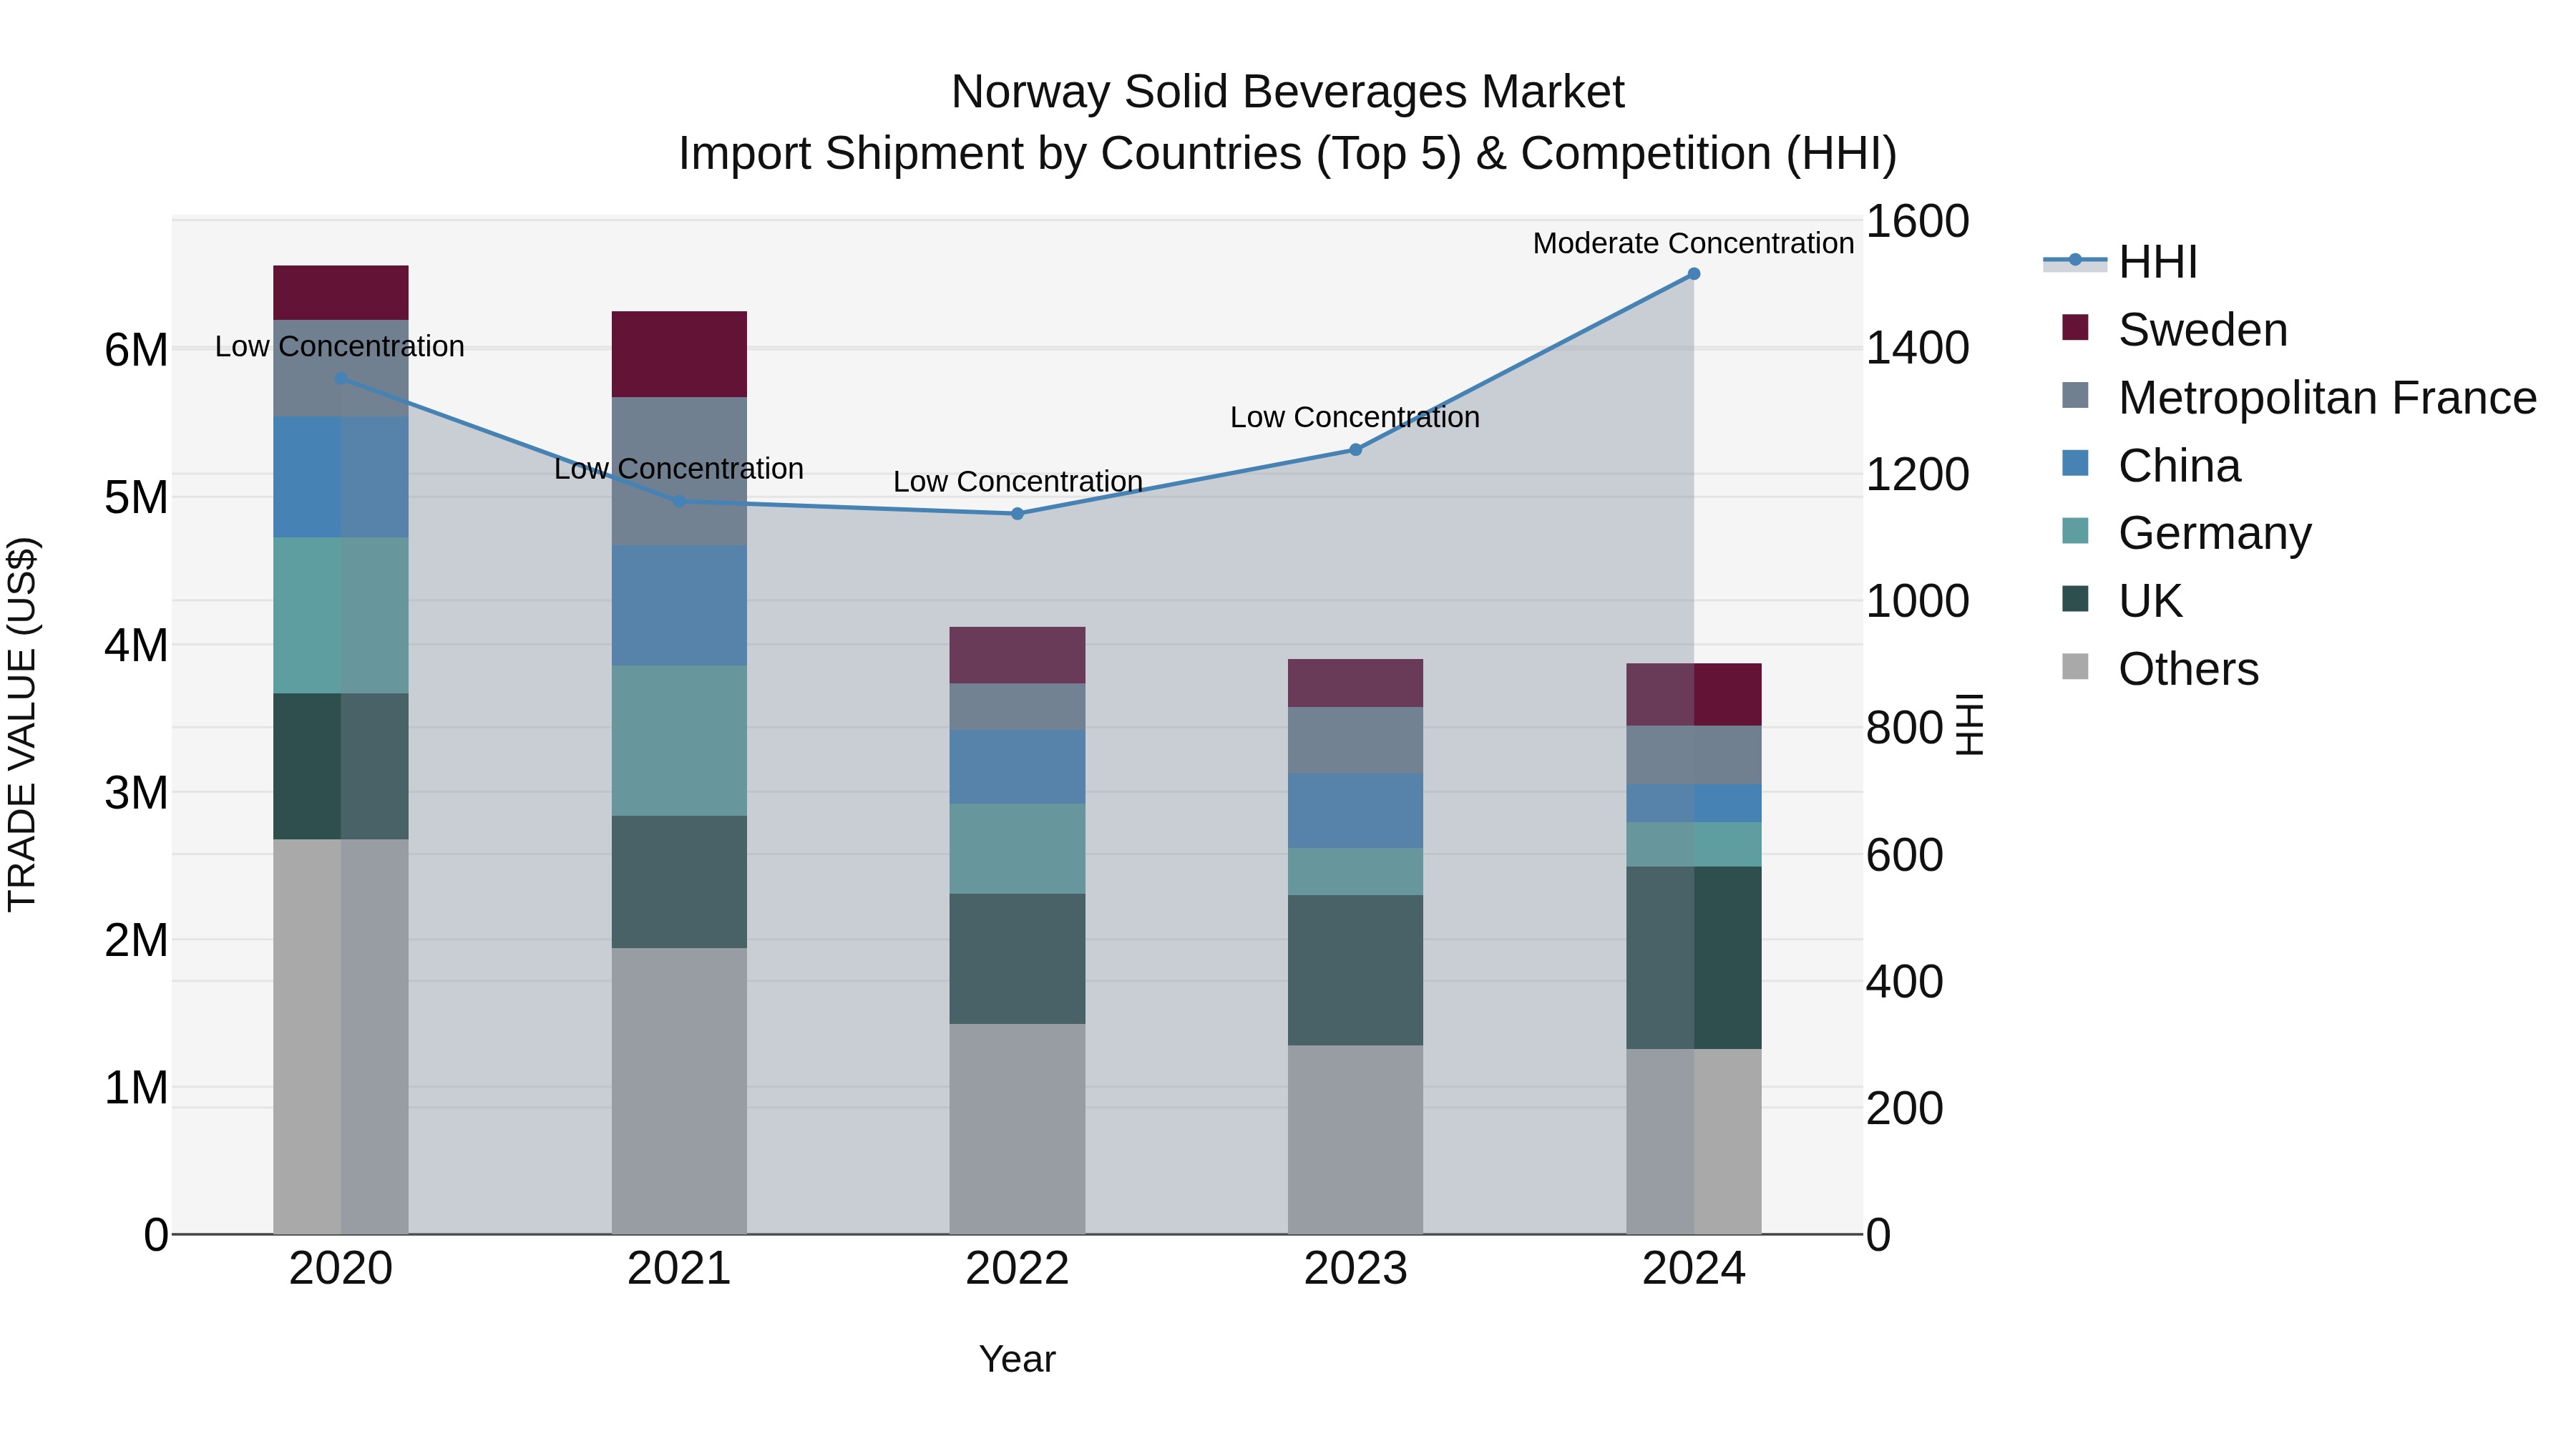Click the 2020 x-axis label
The image size is (2576, 1449).
tap(341, 1269)
